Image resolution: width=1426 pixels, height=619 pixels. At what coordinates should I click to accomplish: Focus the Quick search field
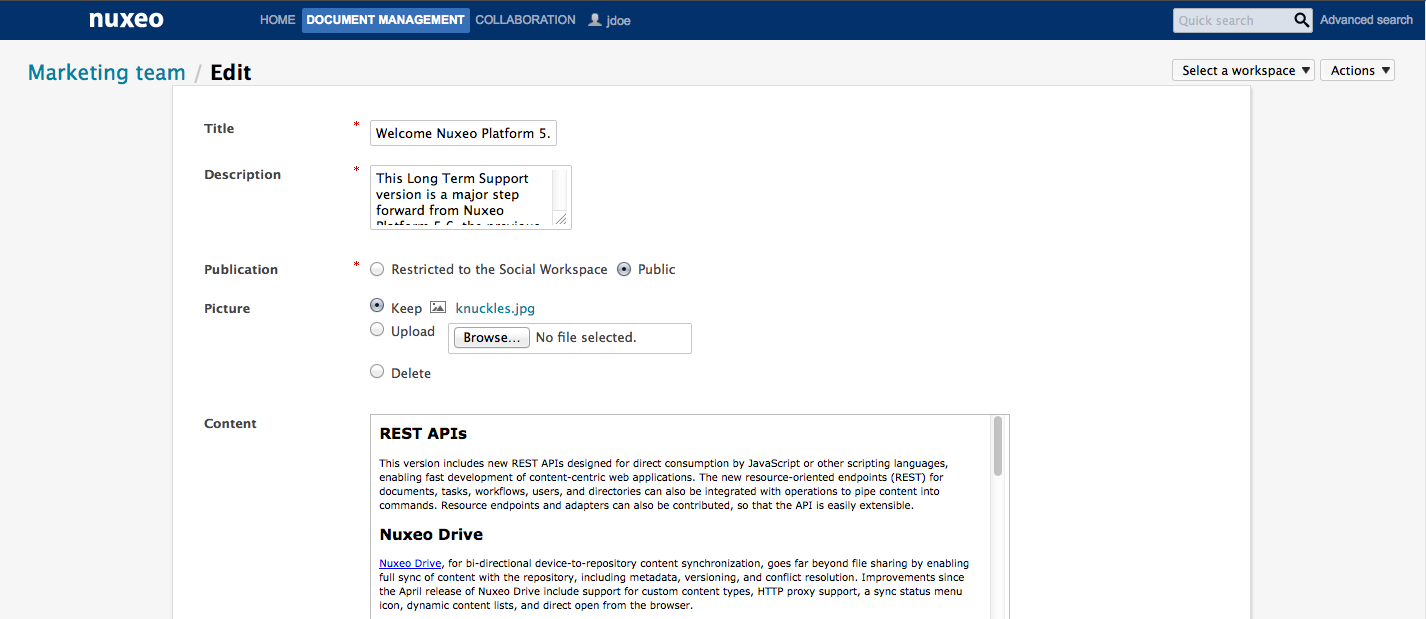click(1234, 20)
